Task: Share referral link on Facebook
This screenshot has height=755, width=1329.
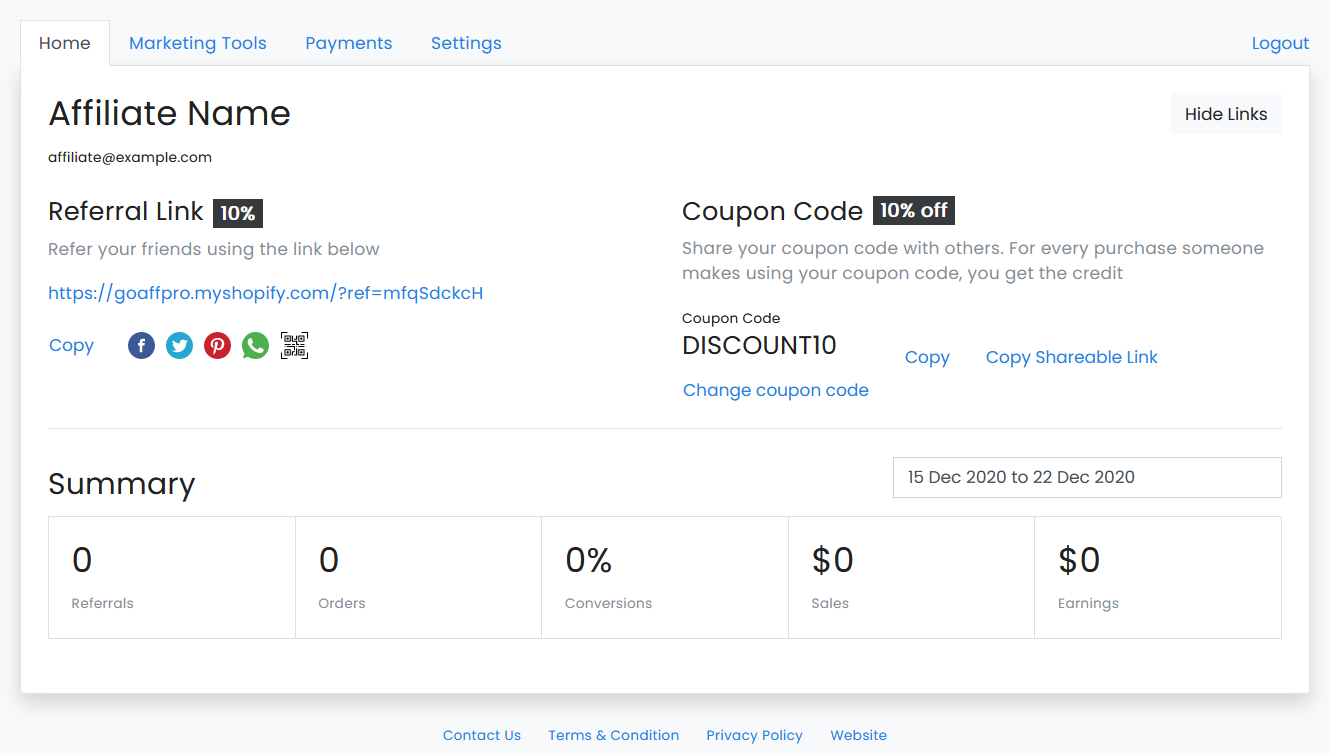Action: pos(141,345)
